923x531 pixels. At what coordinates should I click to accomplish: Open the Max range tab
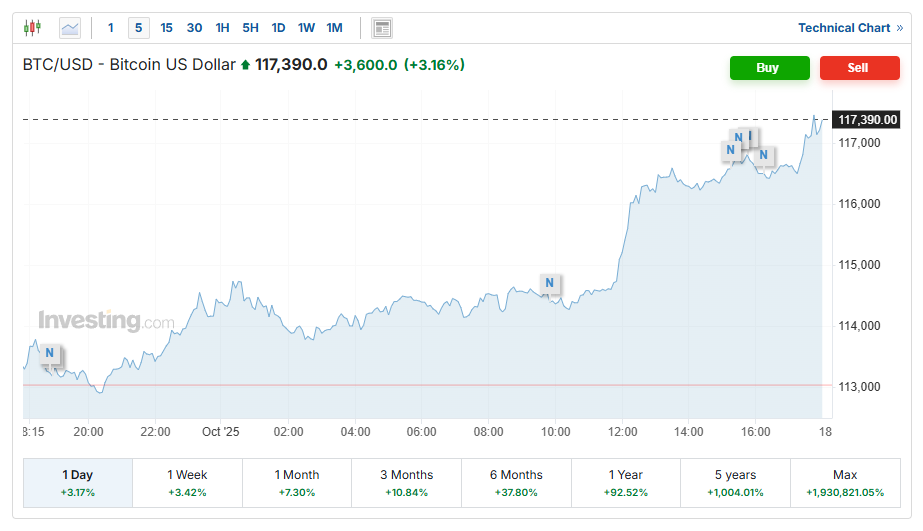click(845, 483)
